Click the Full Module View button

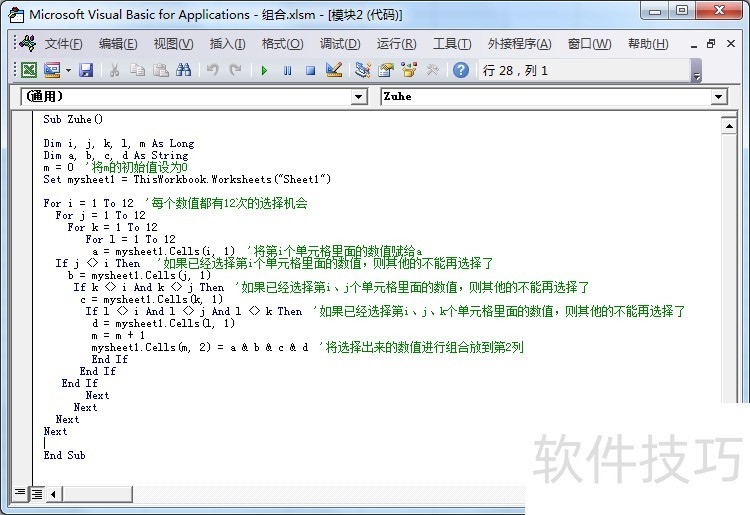pyautogui.click(x=36, y=493)
